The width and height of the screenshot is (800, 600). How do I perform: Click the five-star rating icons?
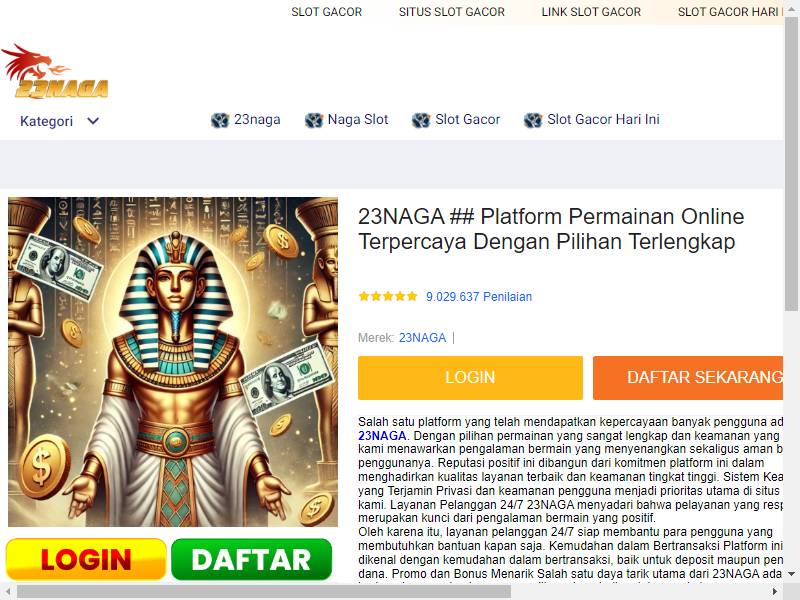point(388,296)
